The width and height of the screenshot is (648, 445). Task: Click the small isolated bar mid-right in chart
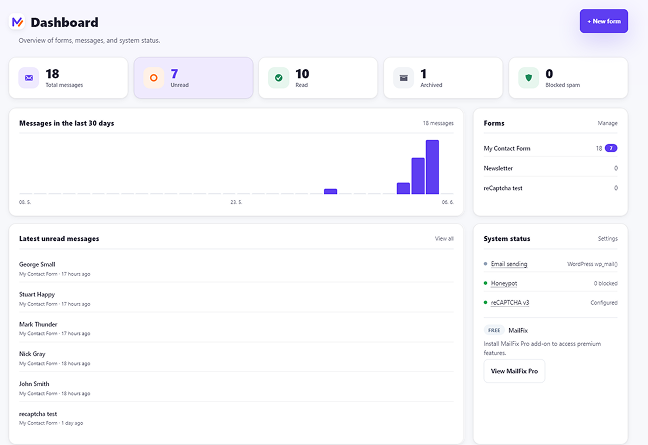point(331,191)
